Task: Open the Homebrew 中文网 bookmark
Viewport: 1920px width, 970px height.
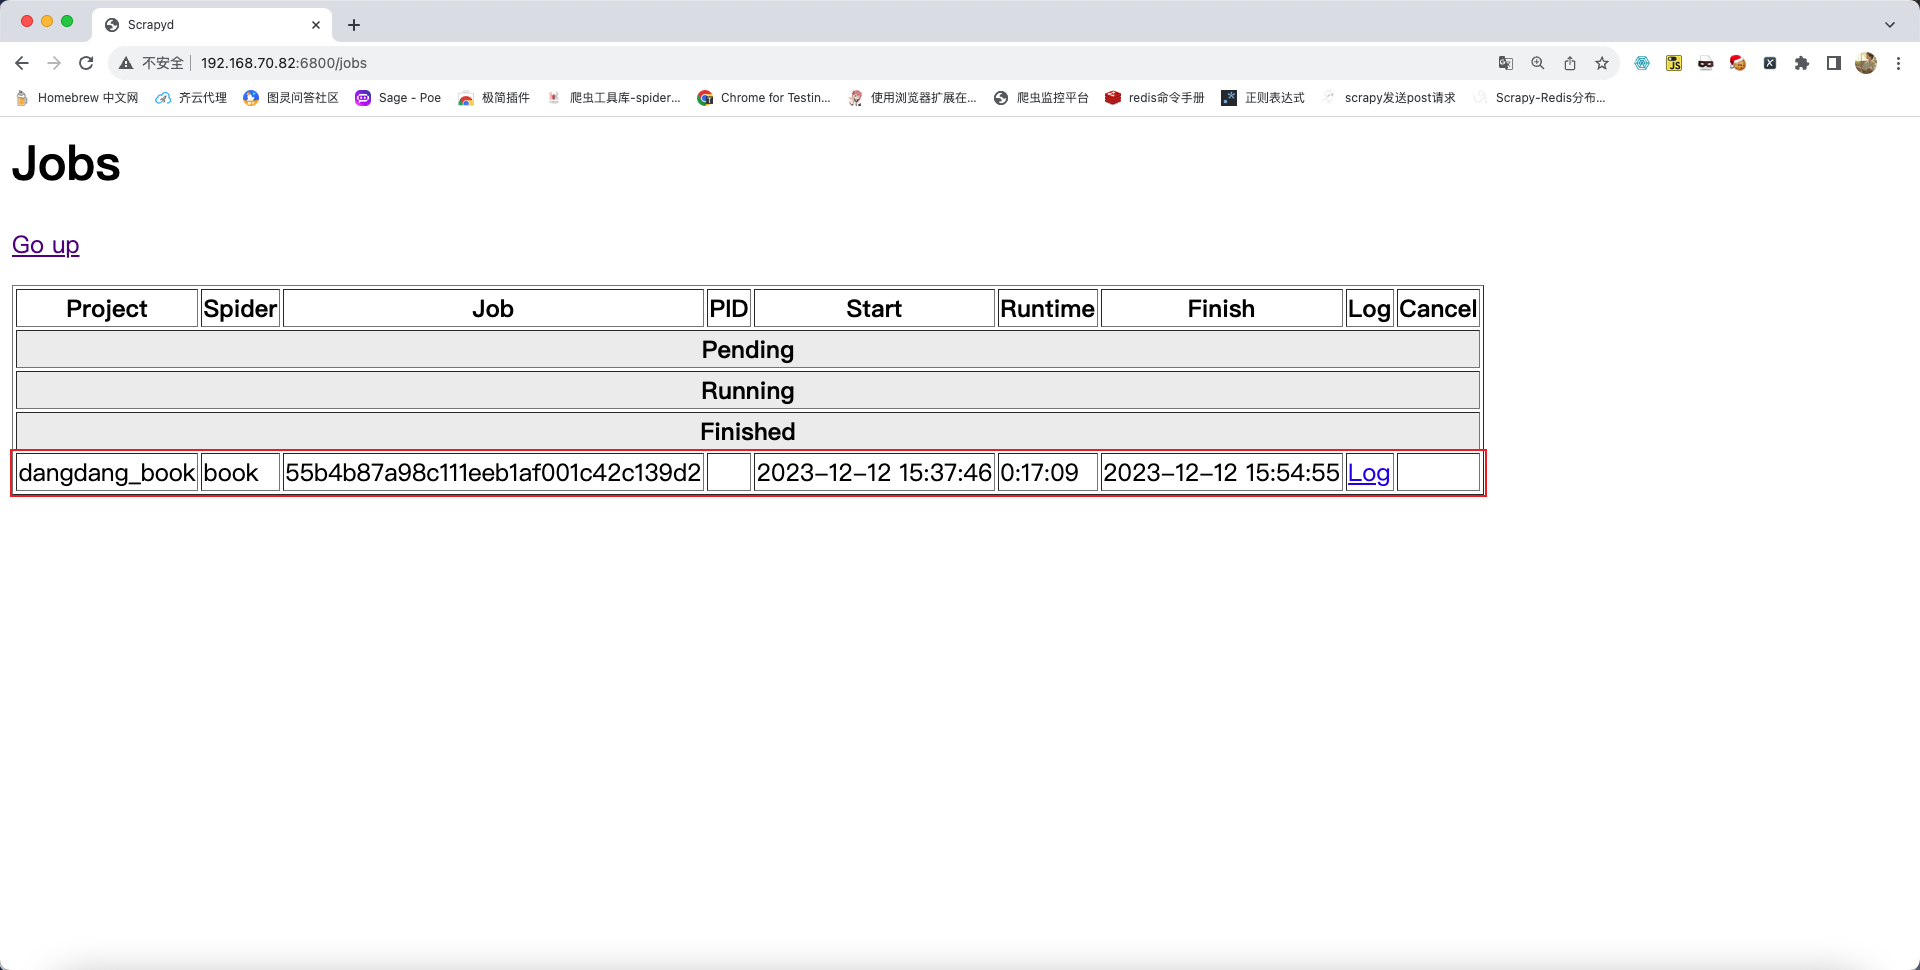Action: pyautogui.click(x=76, y=98)
